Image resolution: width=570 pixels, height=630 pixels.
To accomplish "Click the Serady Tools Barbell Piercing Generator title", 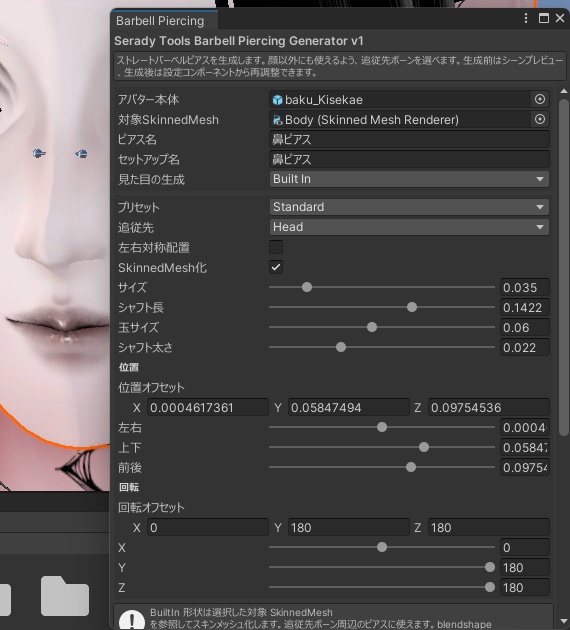I will pos(239,41).
